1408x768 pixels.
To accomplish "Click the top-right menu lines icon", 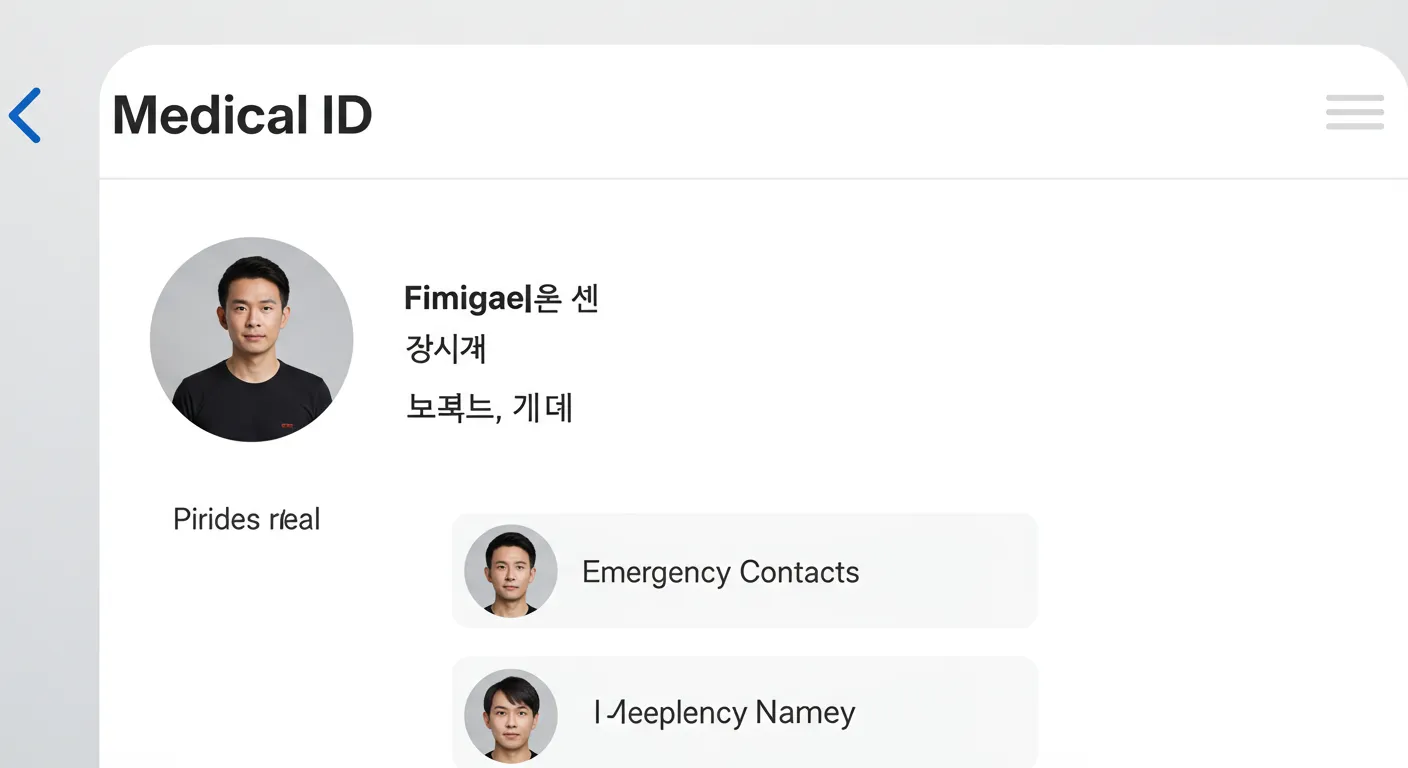I will (x=1355, y=113).
